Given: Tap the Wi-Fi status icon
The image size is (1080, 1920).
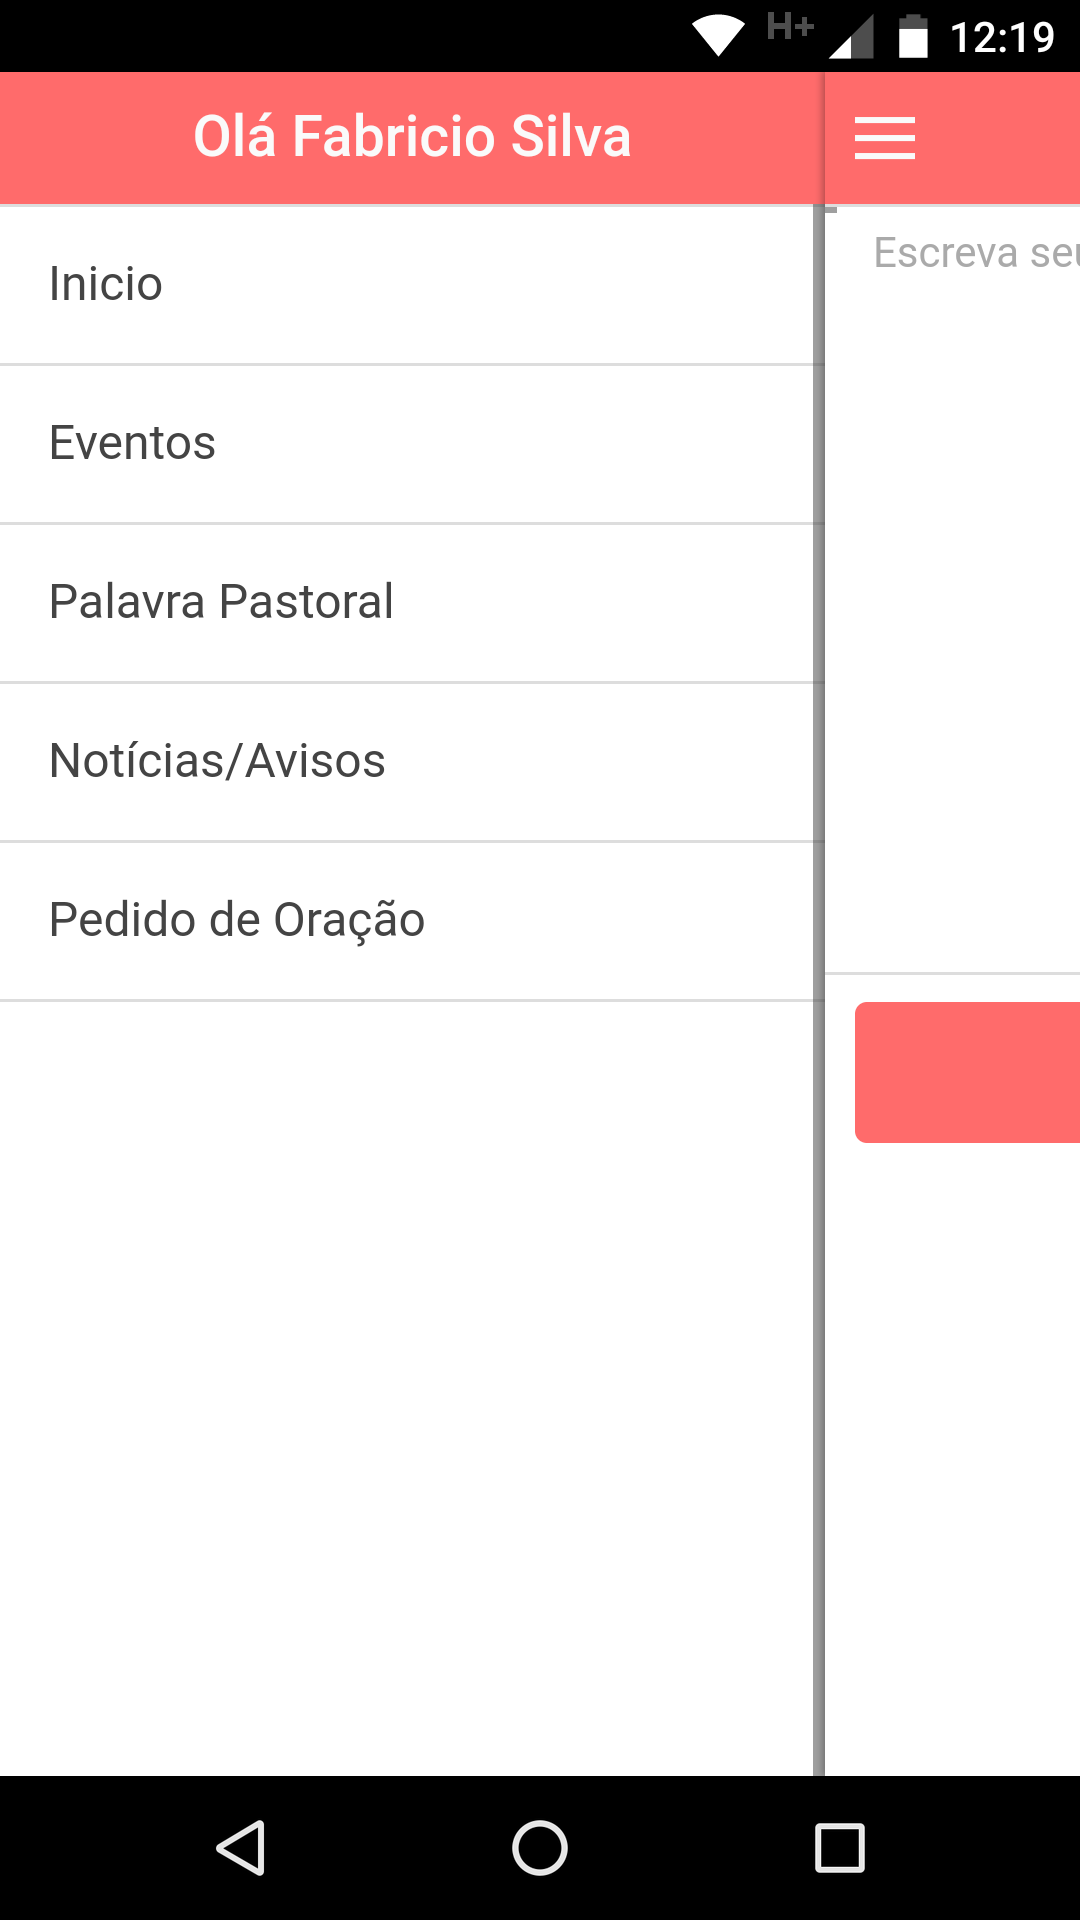Looking at the screenshot, I should pos(718,37).
